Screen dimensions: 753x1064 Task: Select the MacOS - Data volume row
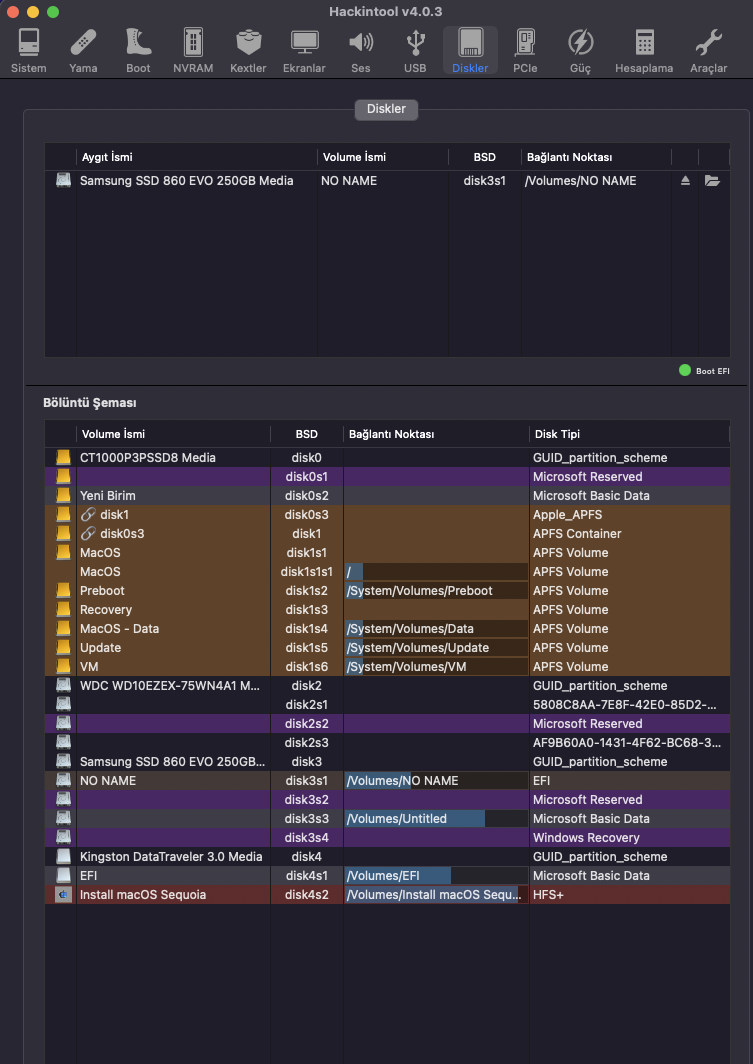click(x=119, y=628)
